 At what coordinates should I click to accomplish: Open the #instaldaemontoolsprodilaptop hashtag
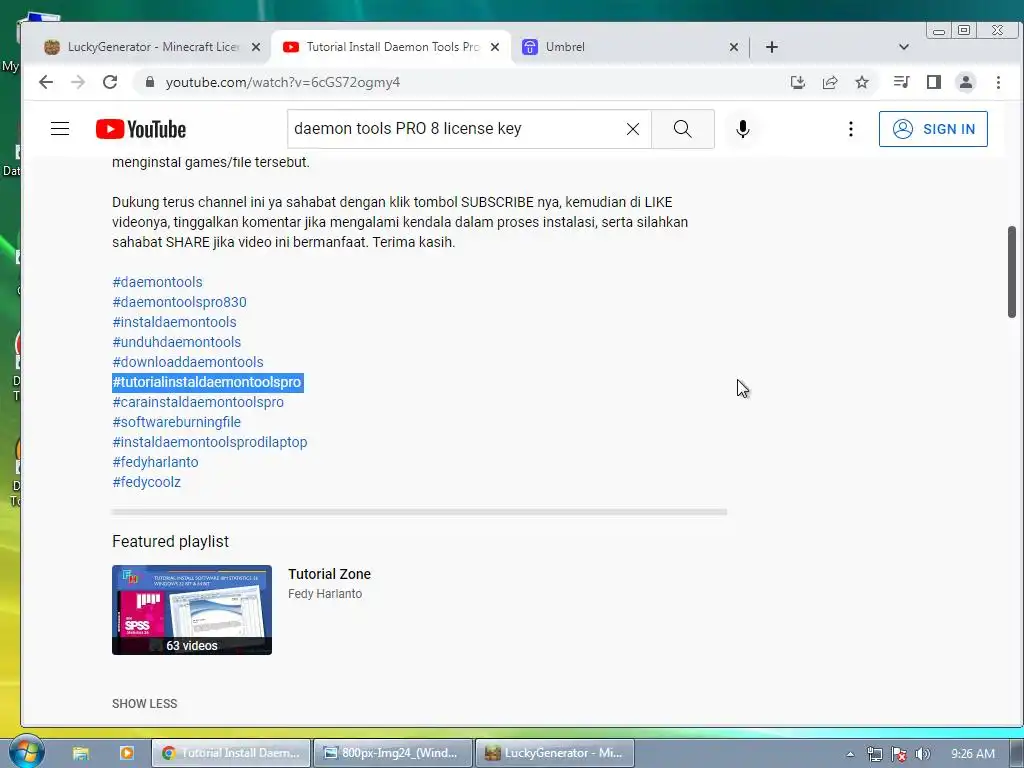click(210, 442)
